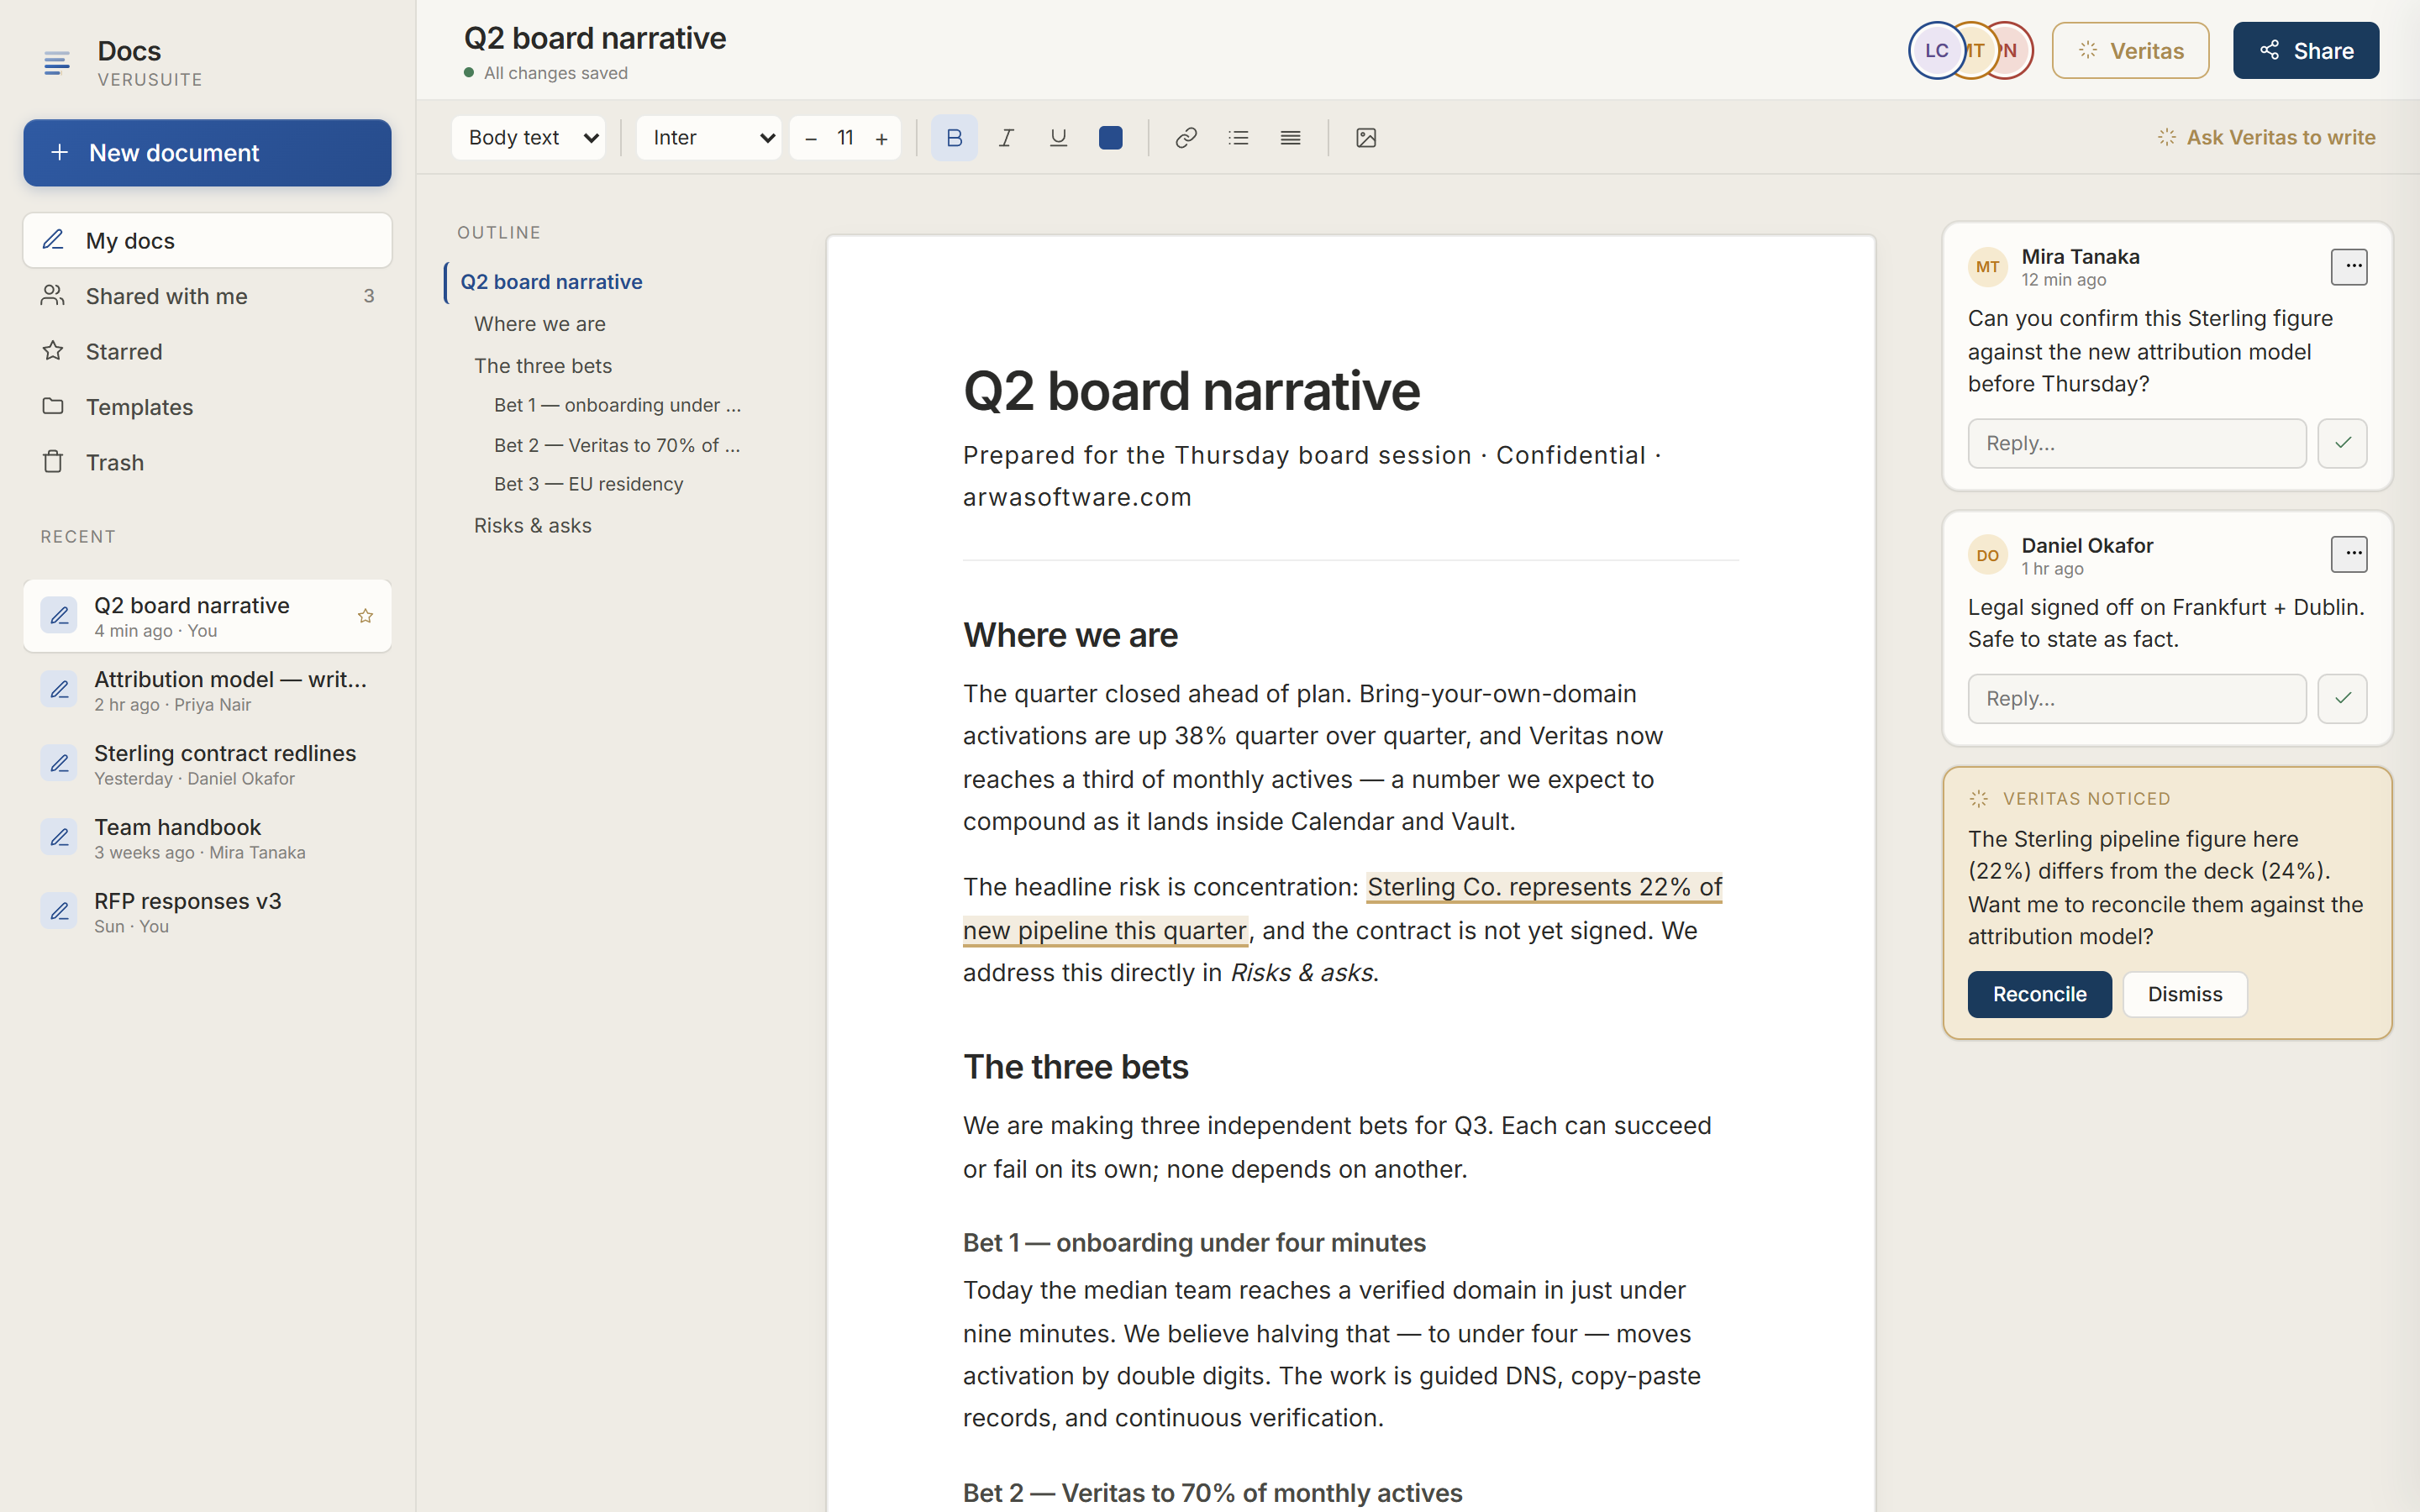
Task: Jump to Bet 2 outline entry
Action: 617,445
